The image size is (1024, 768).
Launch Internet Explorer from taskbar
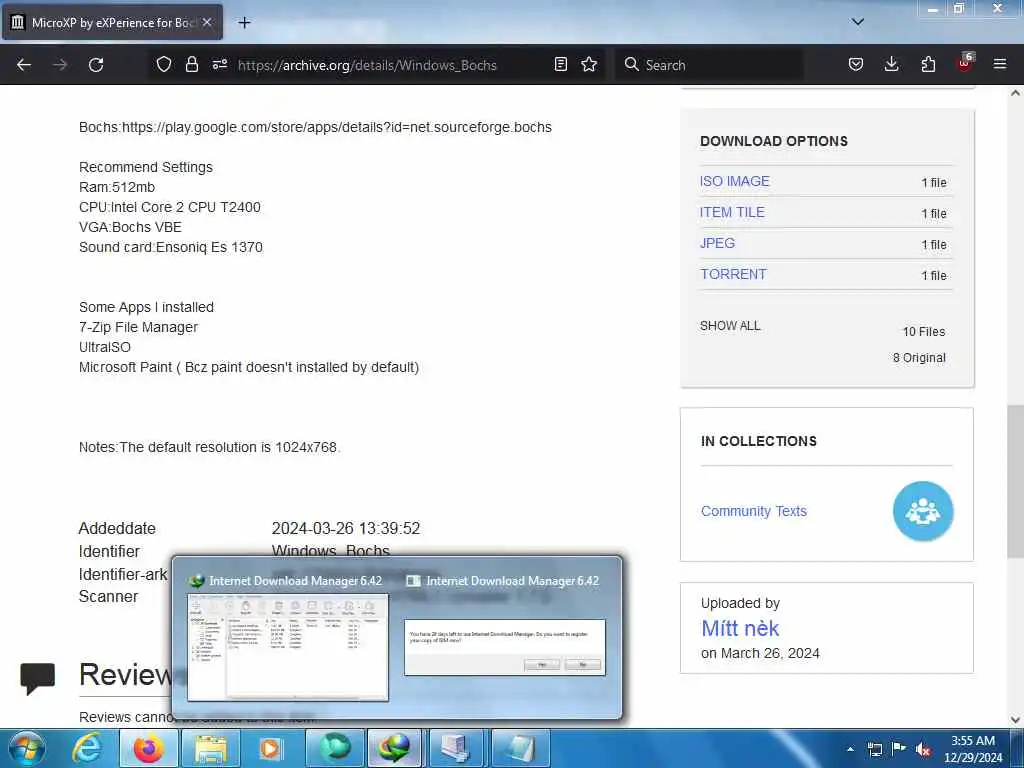(87, 748)
